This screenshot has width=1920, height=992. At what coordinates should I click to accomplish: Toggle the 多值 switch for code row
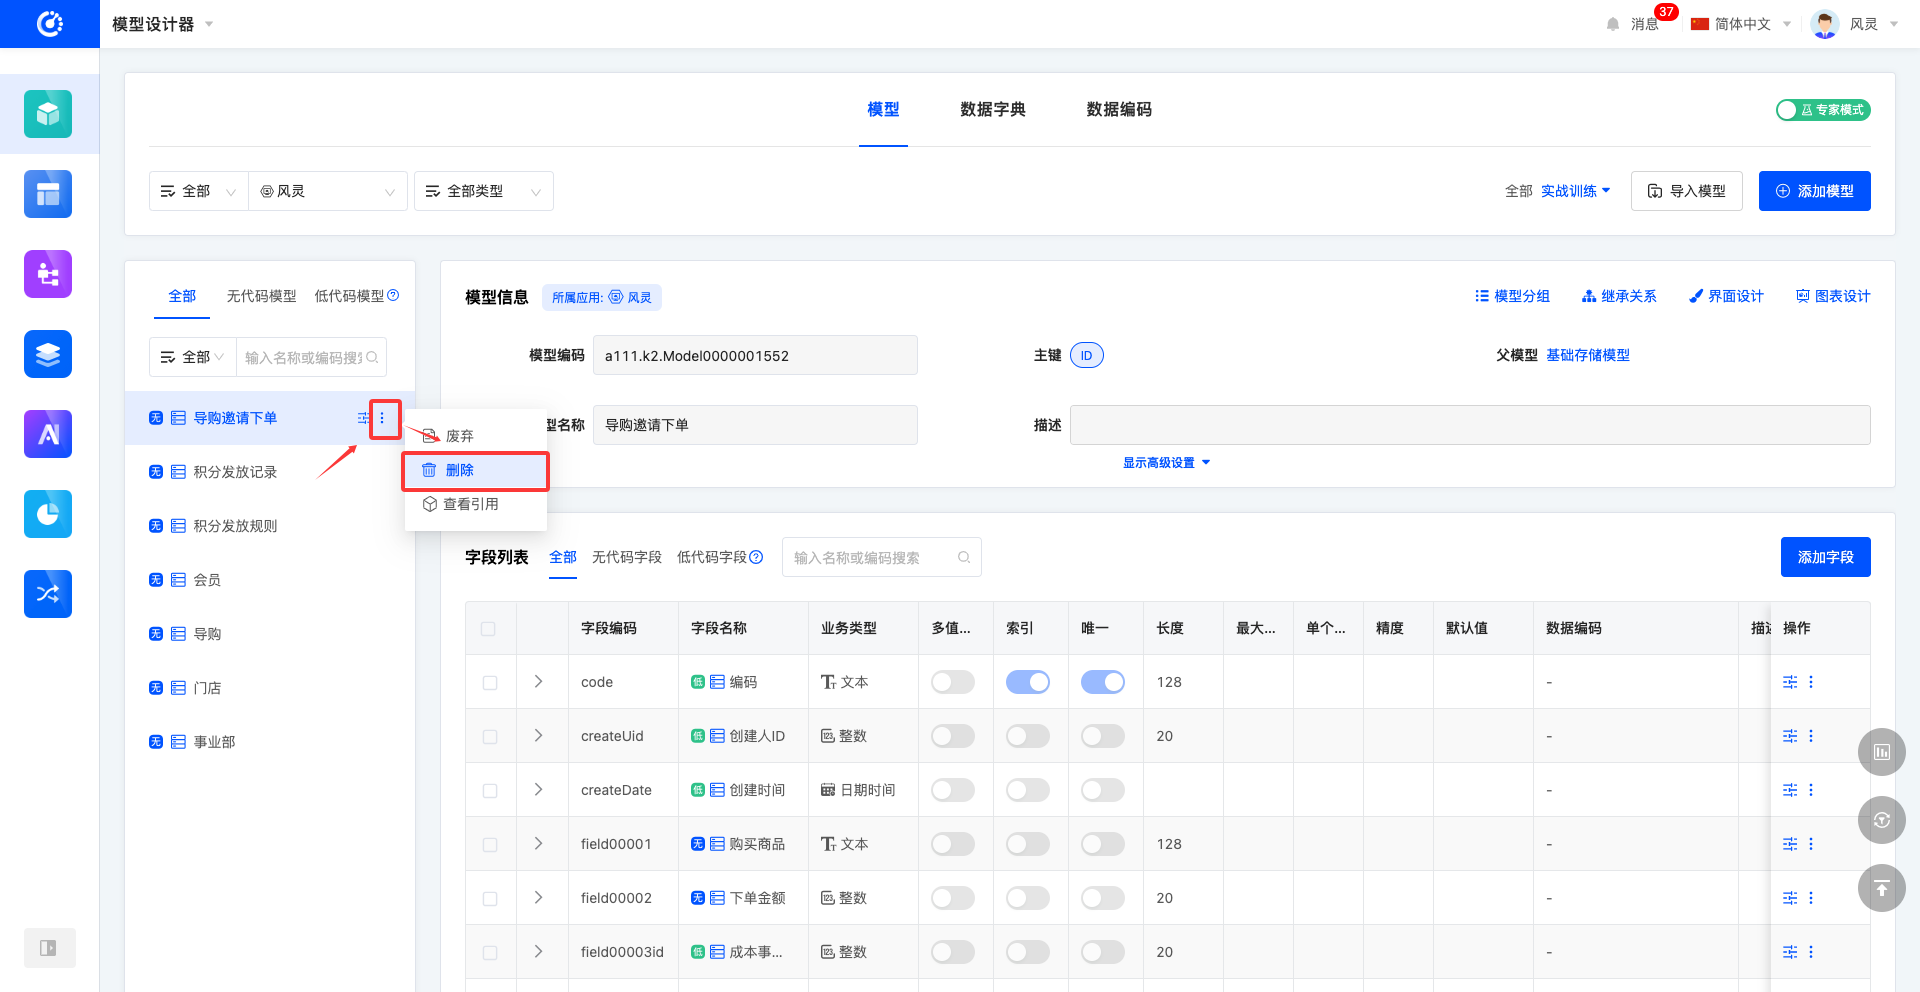[953, 682]
